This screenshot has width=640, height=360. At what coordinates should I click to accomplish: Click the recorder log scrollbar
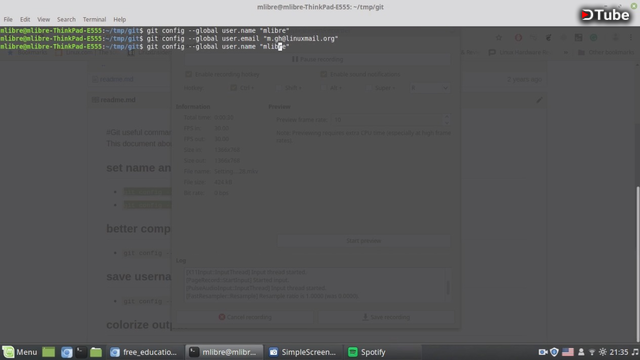pyautogui.click(x=448, y=287)
